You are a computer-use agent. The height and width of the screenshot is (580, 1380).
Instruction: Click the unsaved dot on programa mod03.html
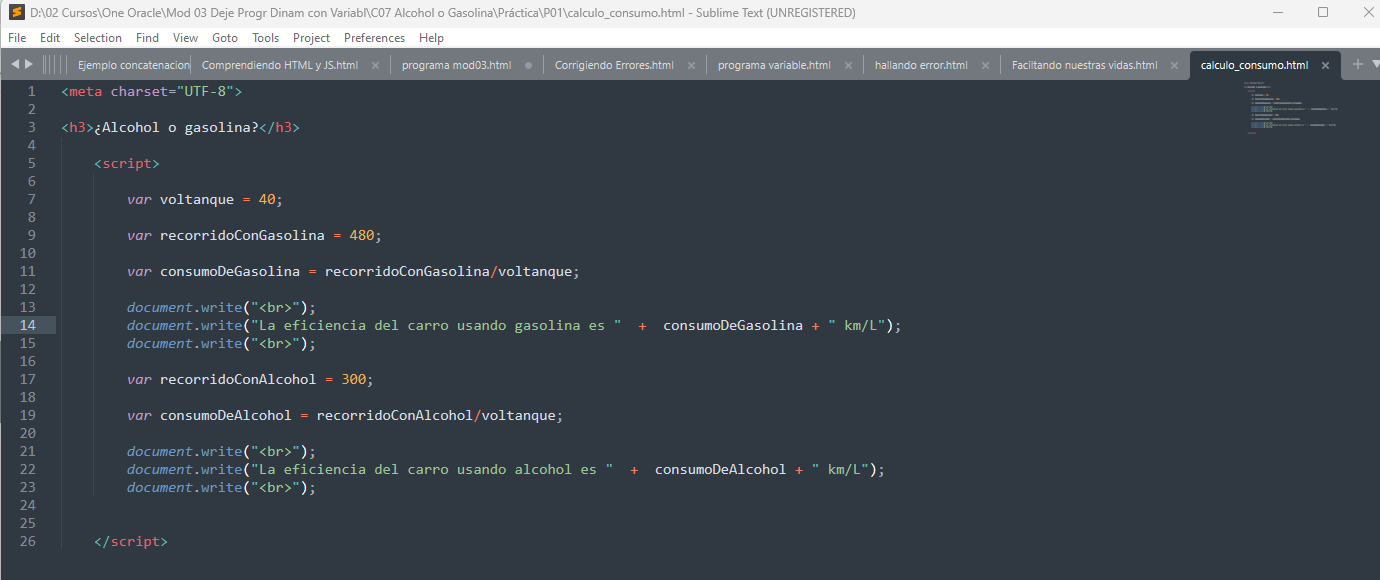pyautogui.click(x=528, y=65)
